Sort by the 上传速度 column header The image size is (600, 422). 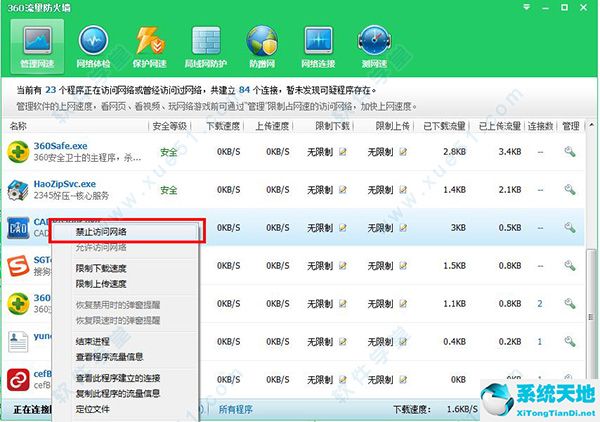pyautogui.click(x=272, y=126)
